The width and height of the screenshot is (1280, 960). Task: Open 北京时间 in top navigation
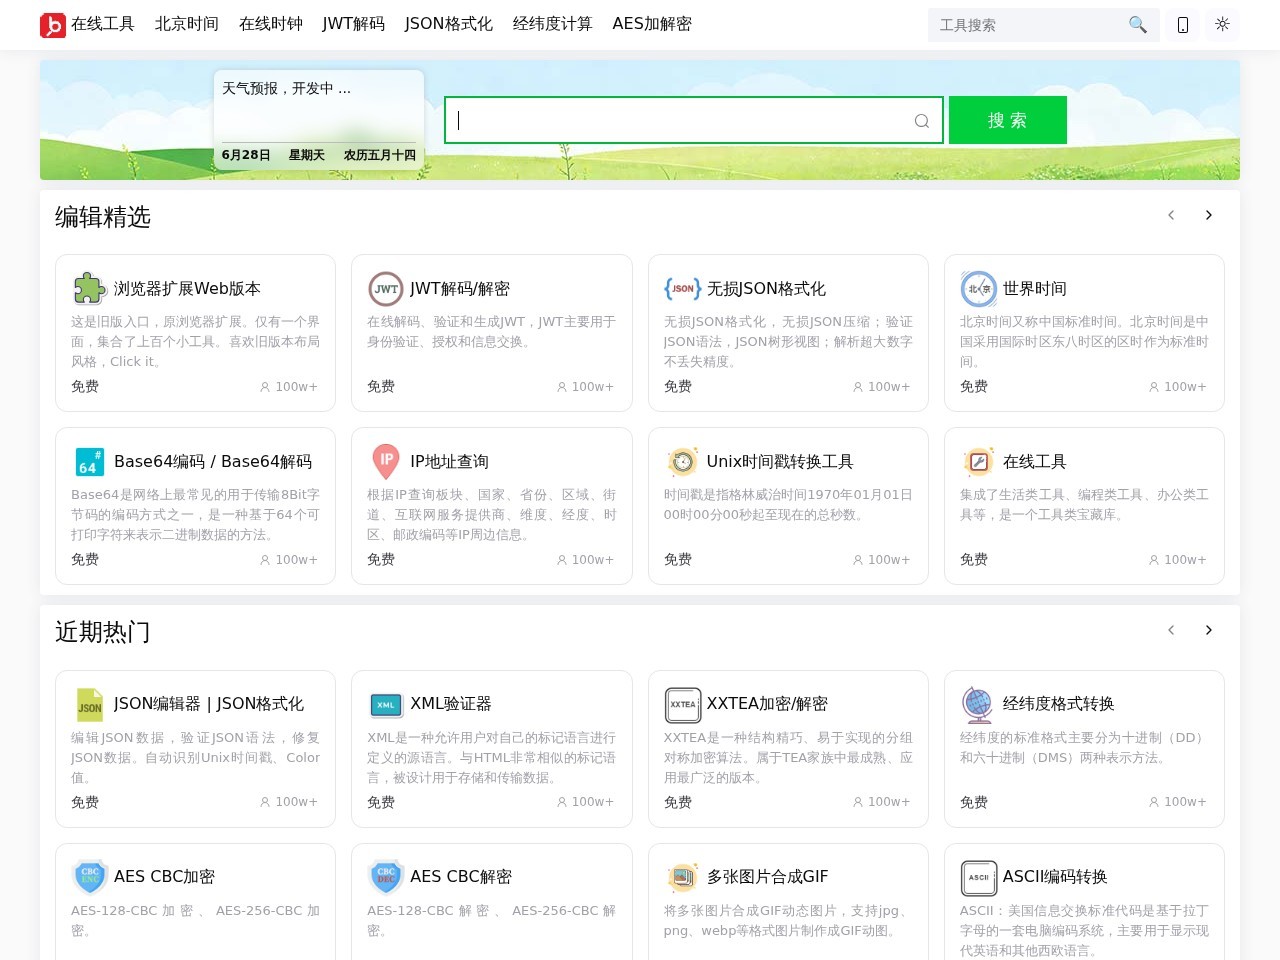click(187, 24)
